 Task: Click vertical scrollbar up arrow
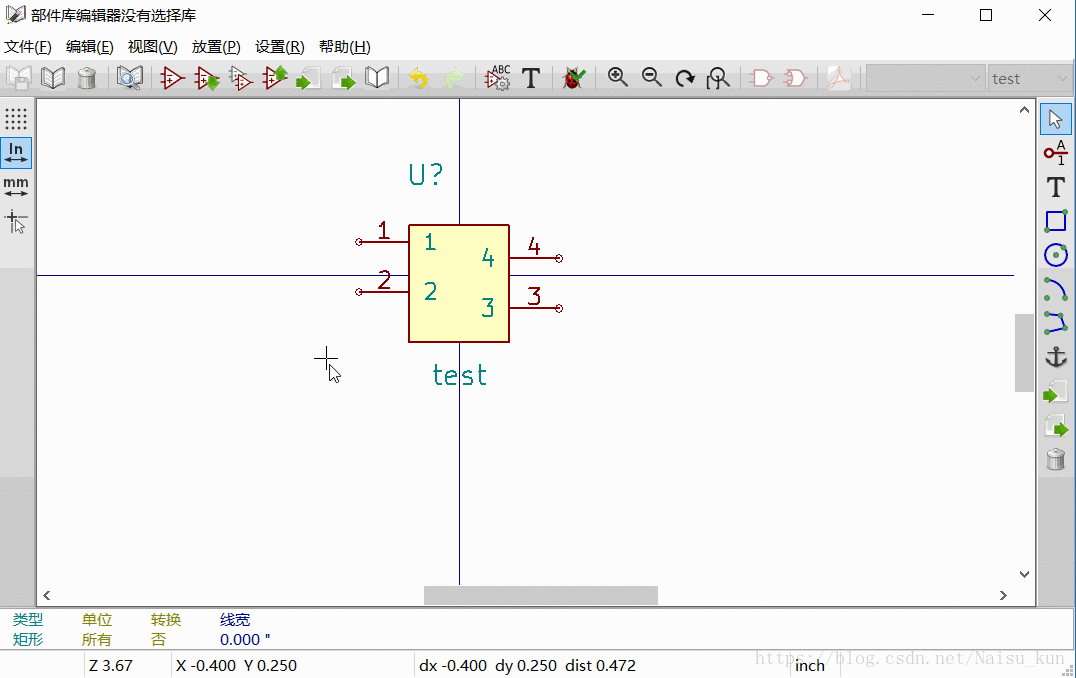click(1024, 110)
